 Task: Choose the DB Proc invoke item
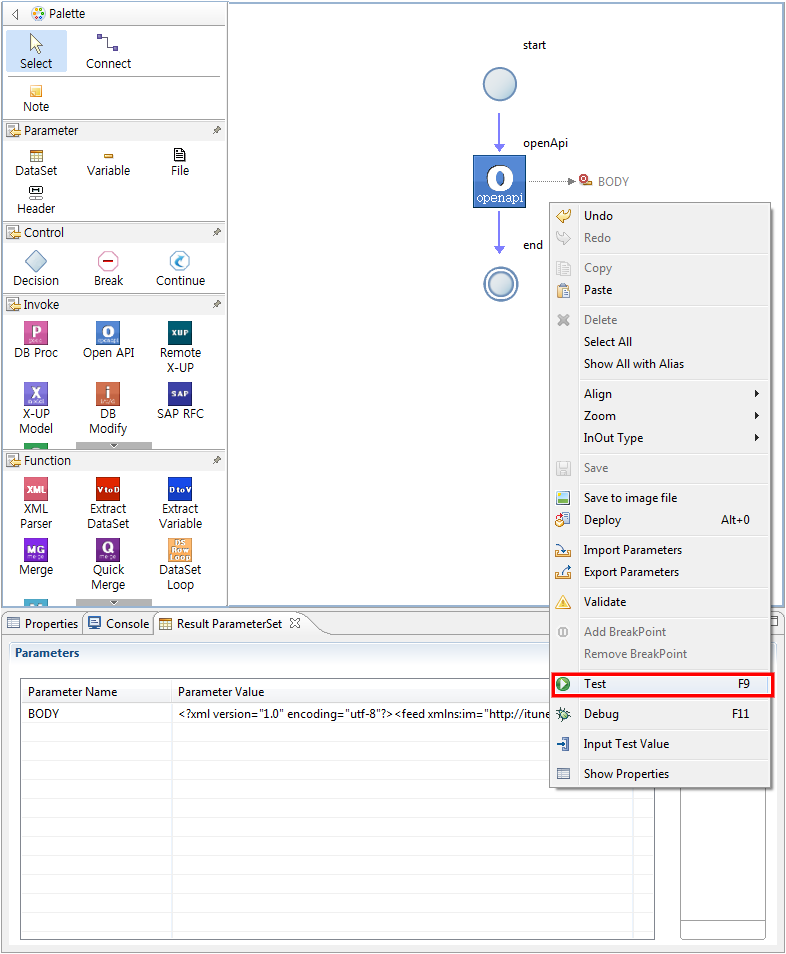36,340
